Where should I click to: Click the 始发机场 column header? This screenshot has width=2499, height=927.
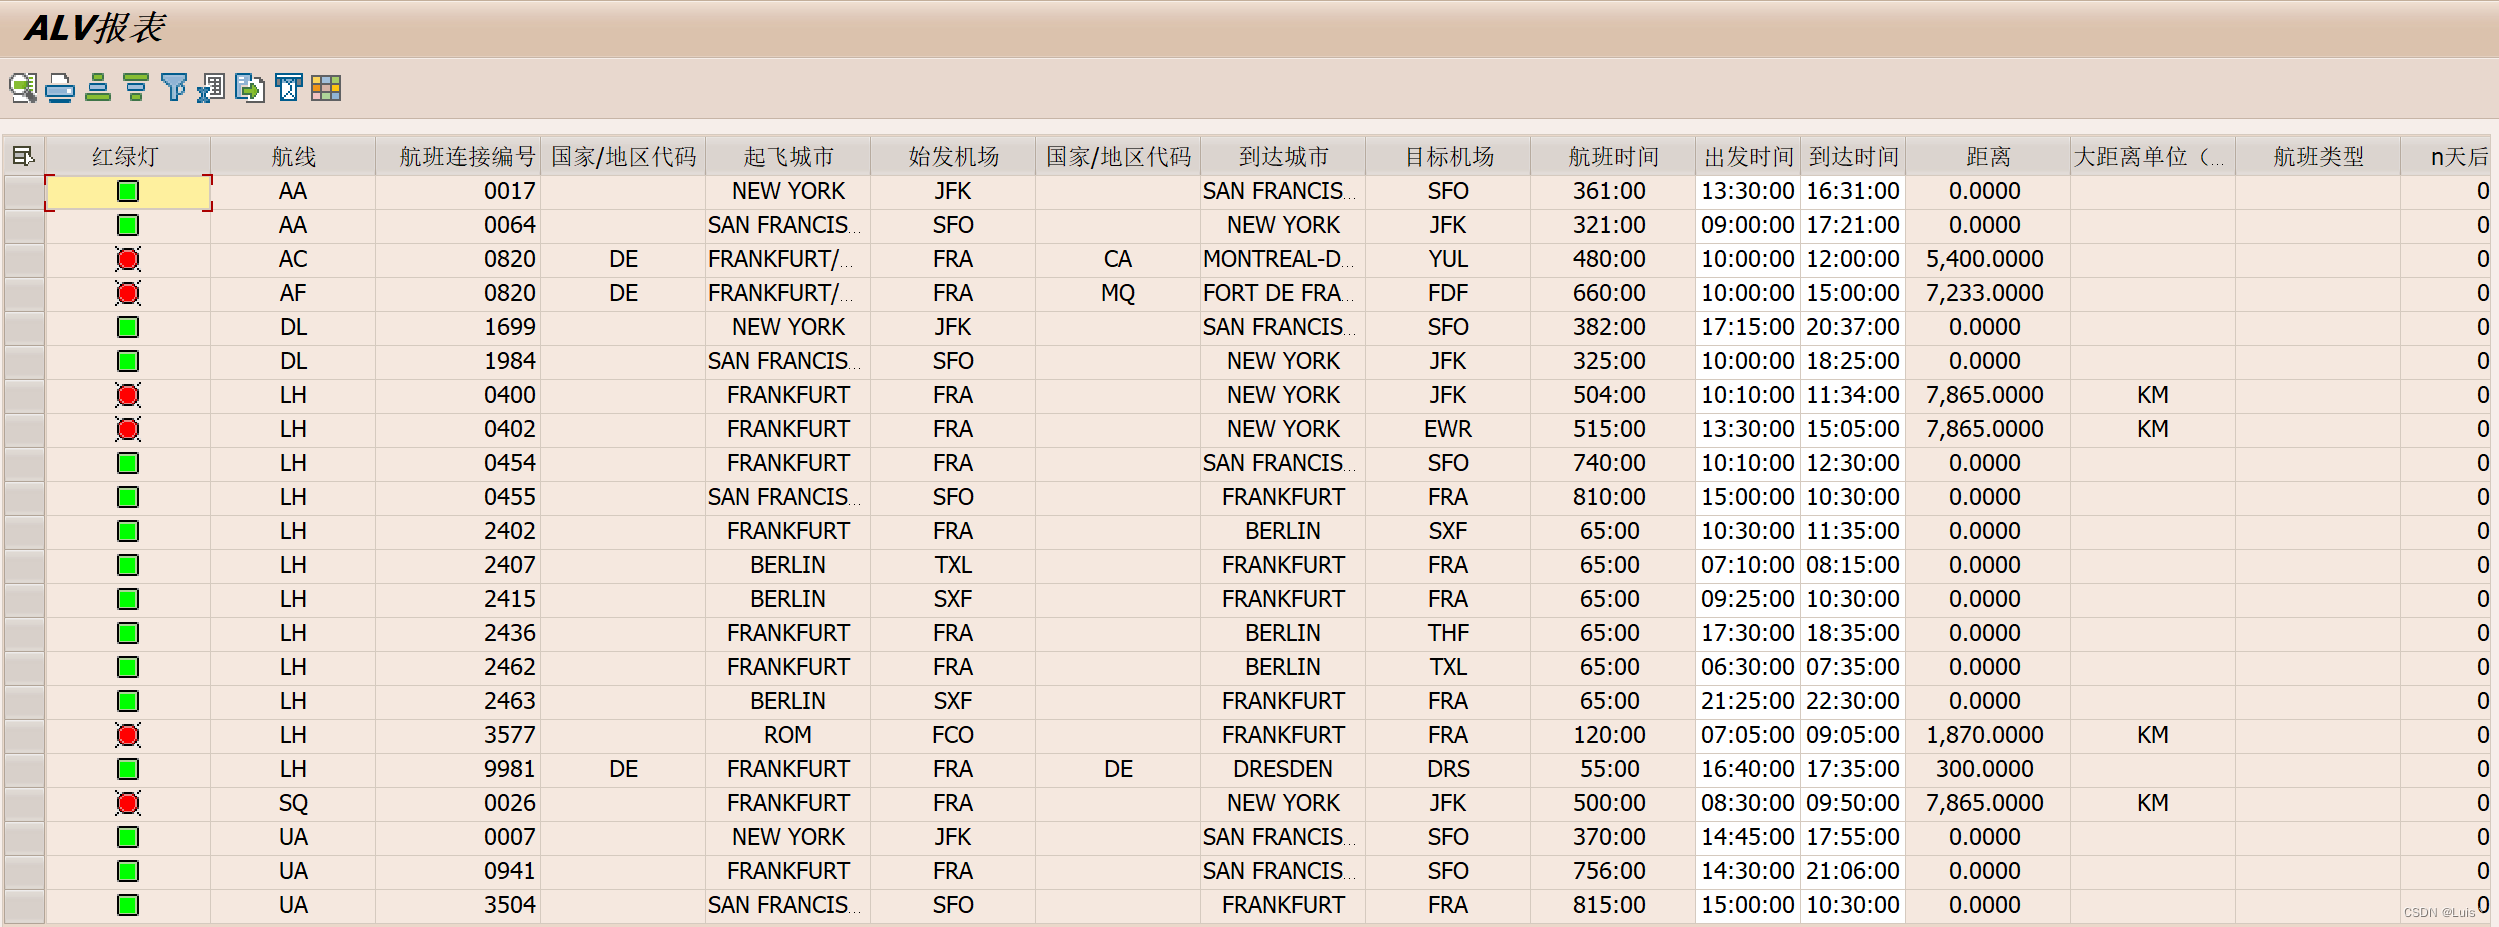point(953,157)
